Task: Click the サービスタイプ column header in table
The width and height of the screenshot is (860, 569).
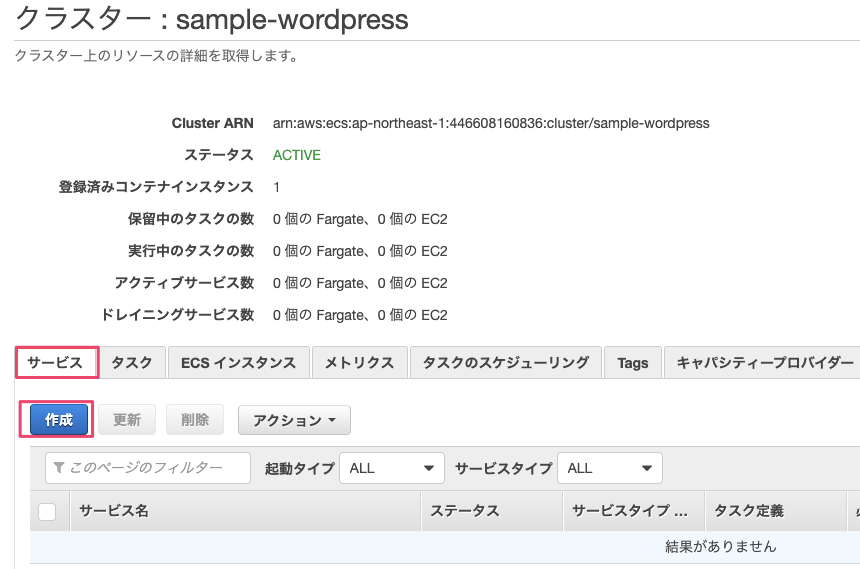Action: [x=629, y=511]
